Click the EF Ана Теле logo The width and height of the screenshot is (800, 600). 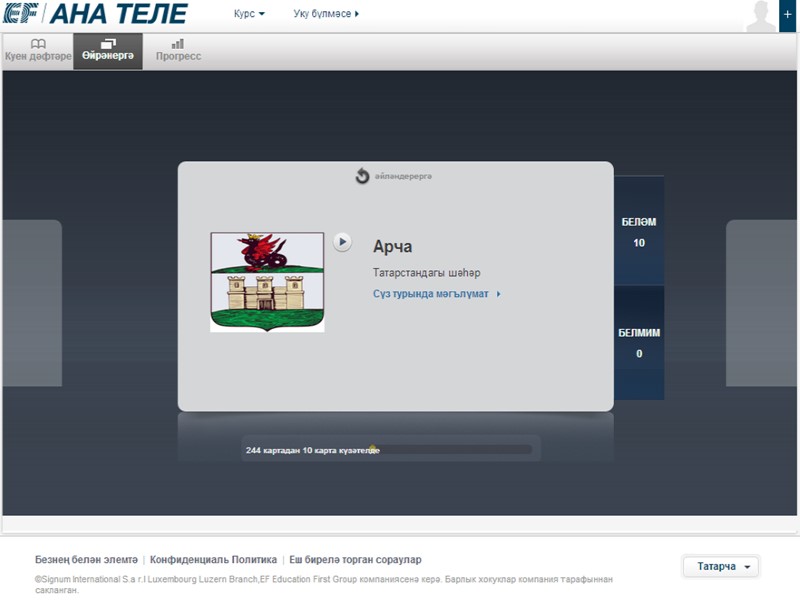95,13
